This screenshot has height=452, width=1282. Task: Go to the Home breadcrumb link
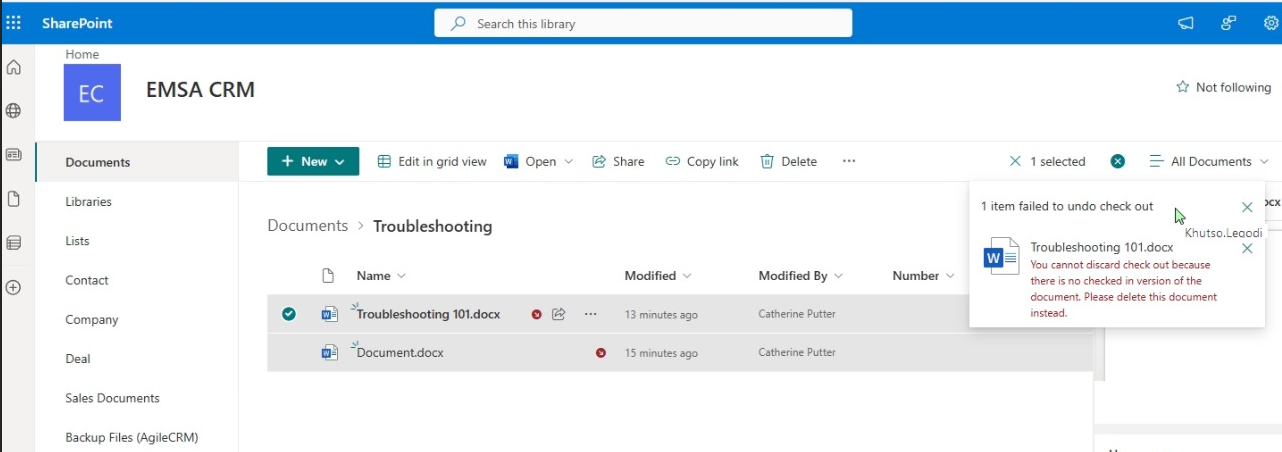coord(82,54)
